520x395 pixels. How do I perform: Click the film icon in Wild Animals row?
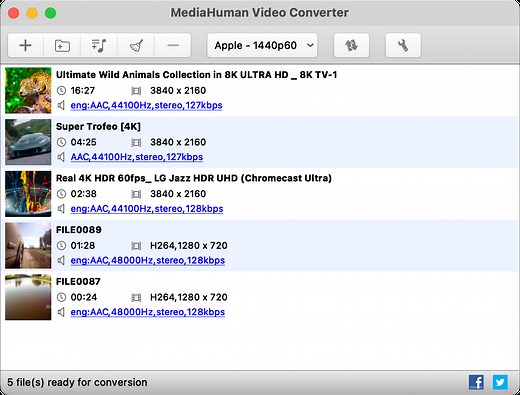136,91
